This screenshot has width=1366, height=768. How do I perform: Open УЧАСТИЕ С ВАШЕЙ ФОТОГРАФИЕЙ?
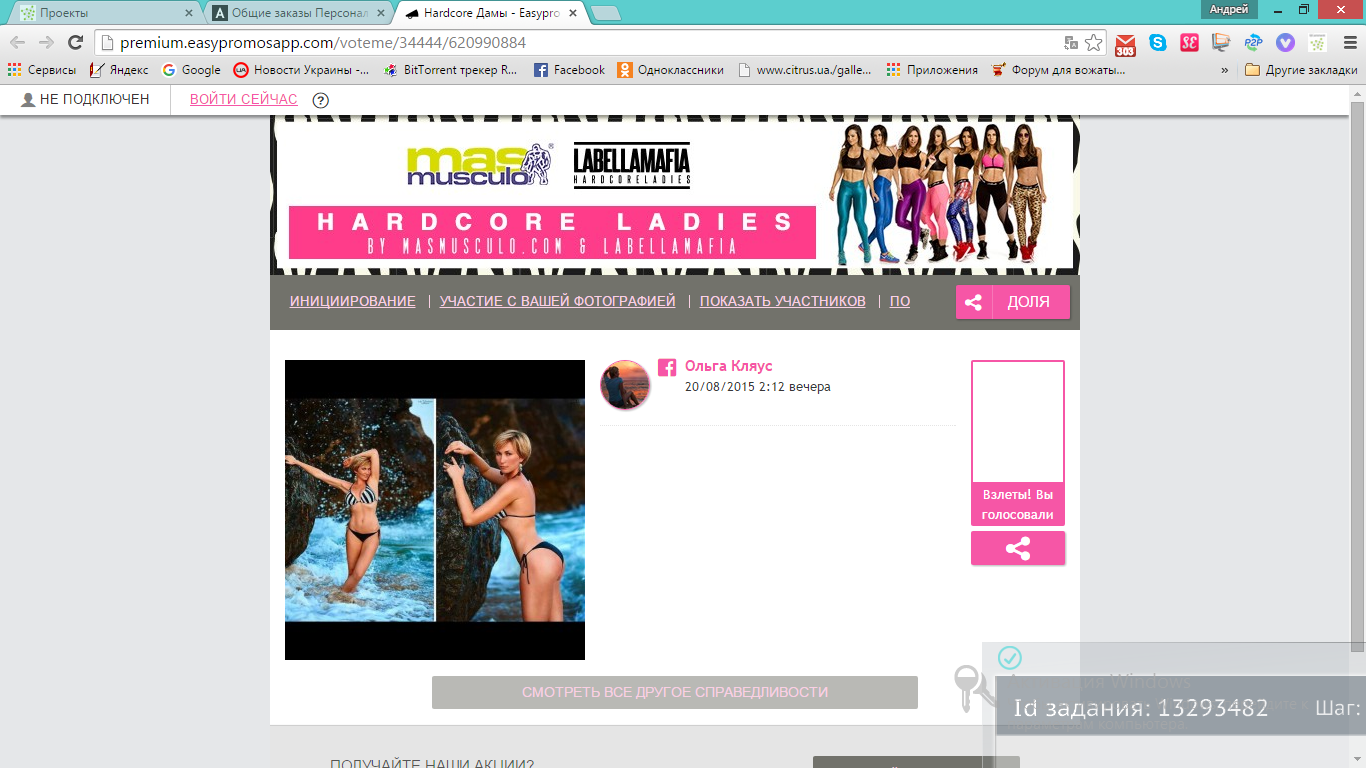tap(557, 301)
